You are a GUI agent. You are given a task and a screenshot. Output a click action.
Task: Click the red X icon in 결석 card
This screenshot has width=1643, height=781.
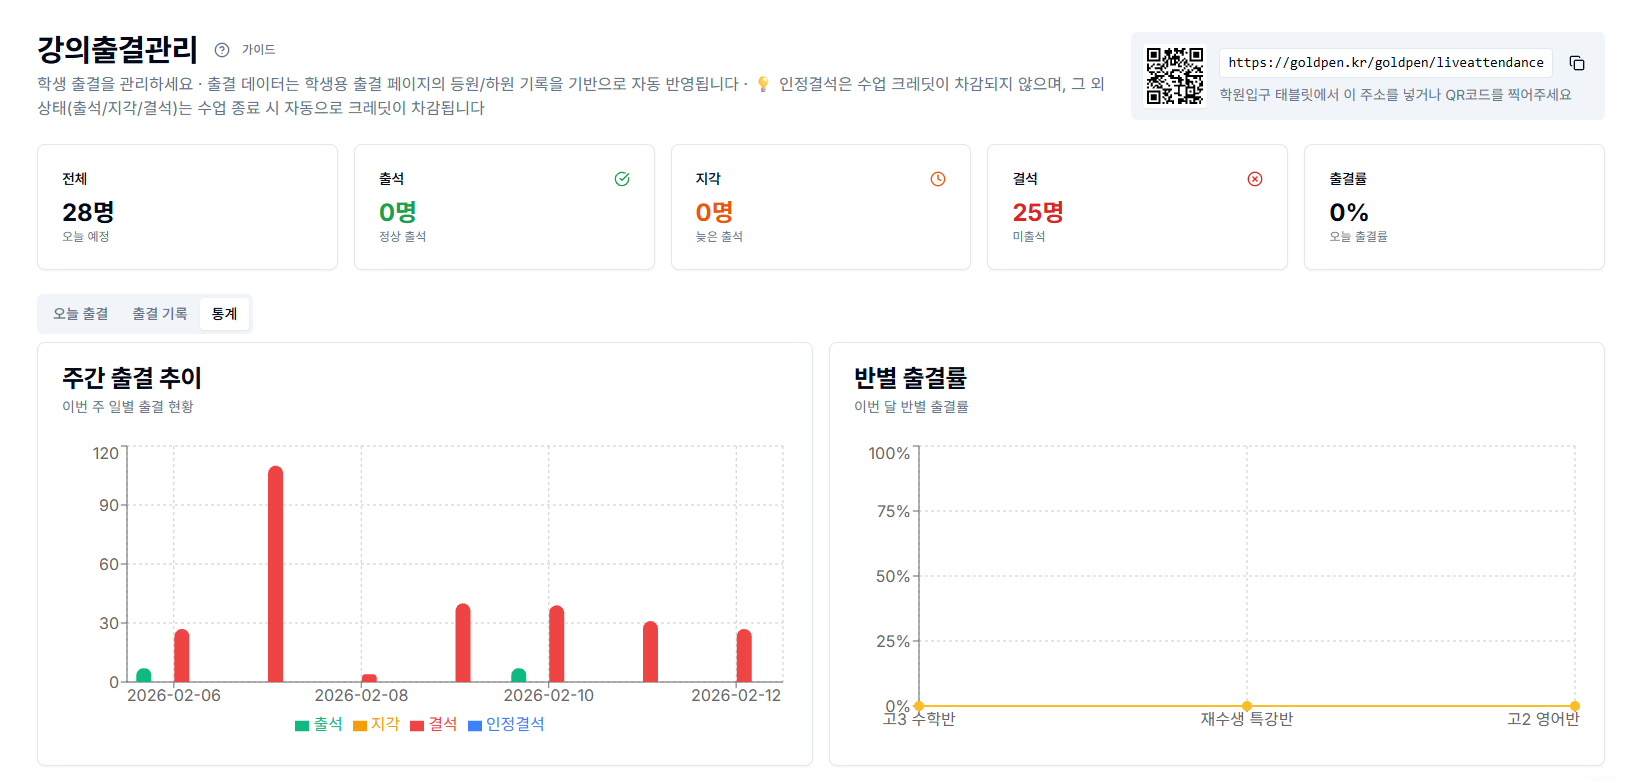point(1255,179)
